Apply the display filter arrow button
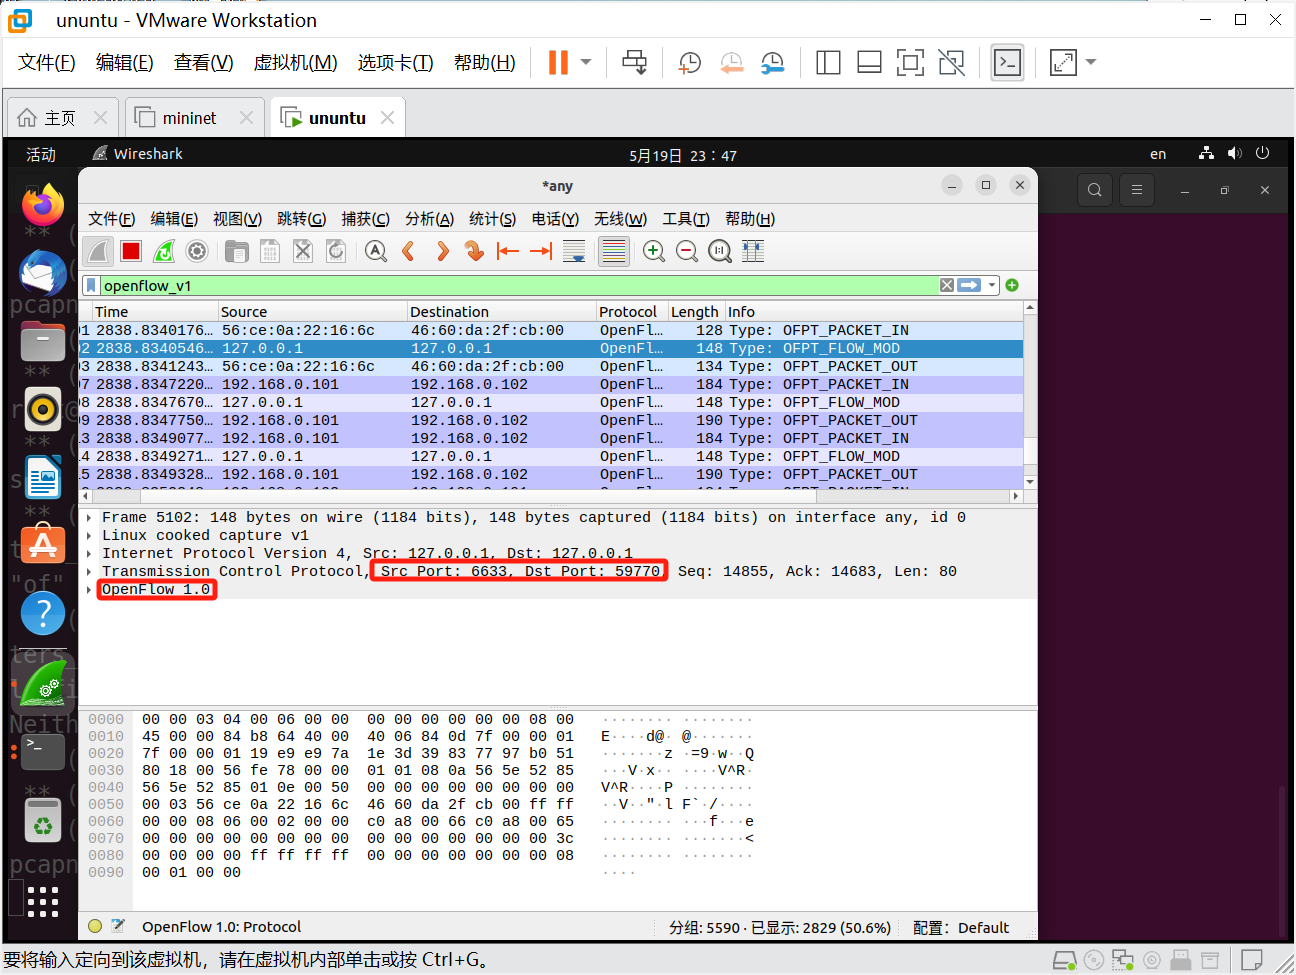 (x=969, y=285)
